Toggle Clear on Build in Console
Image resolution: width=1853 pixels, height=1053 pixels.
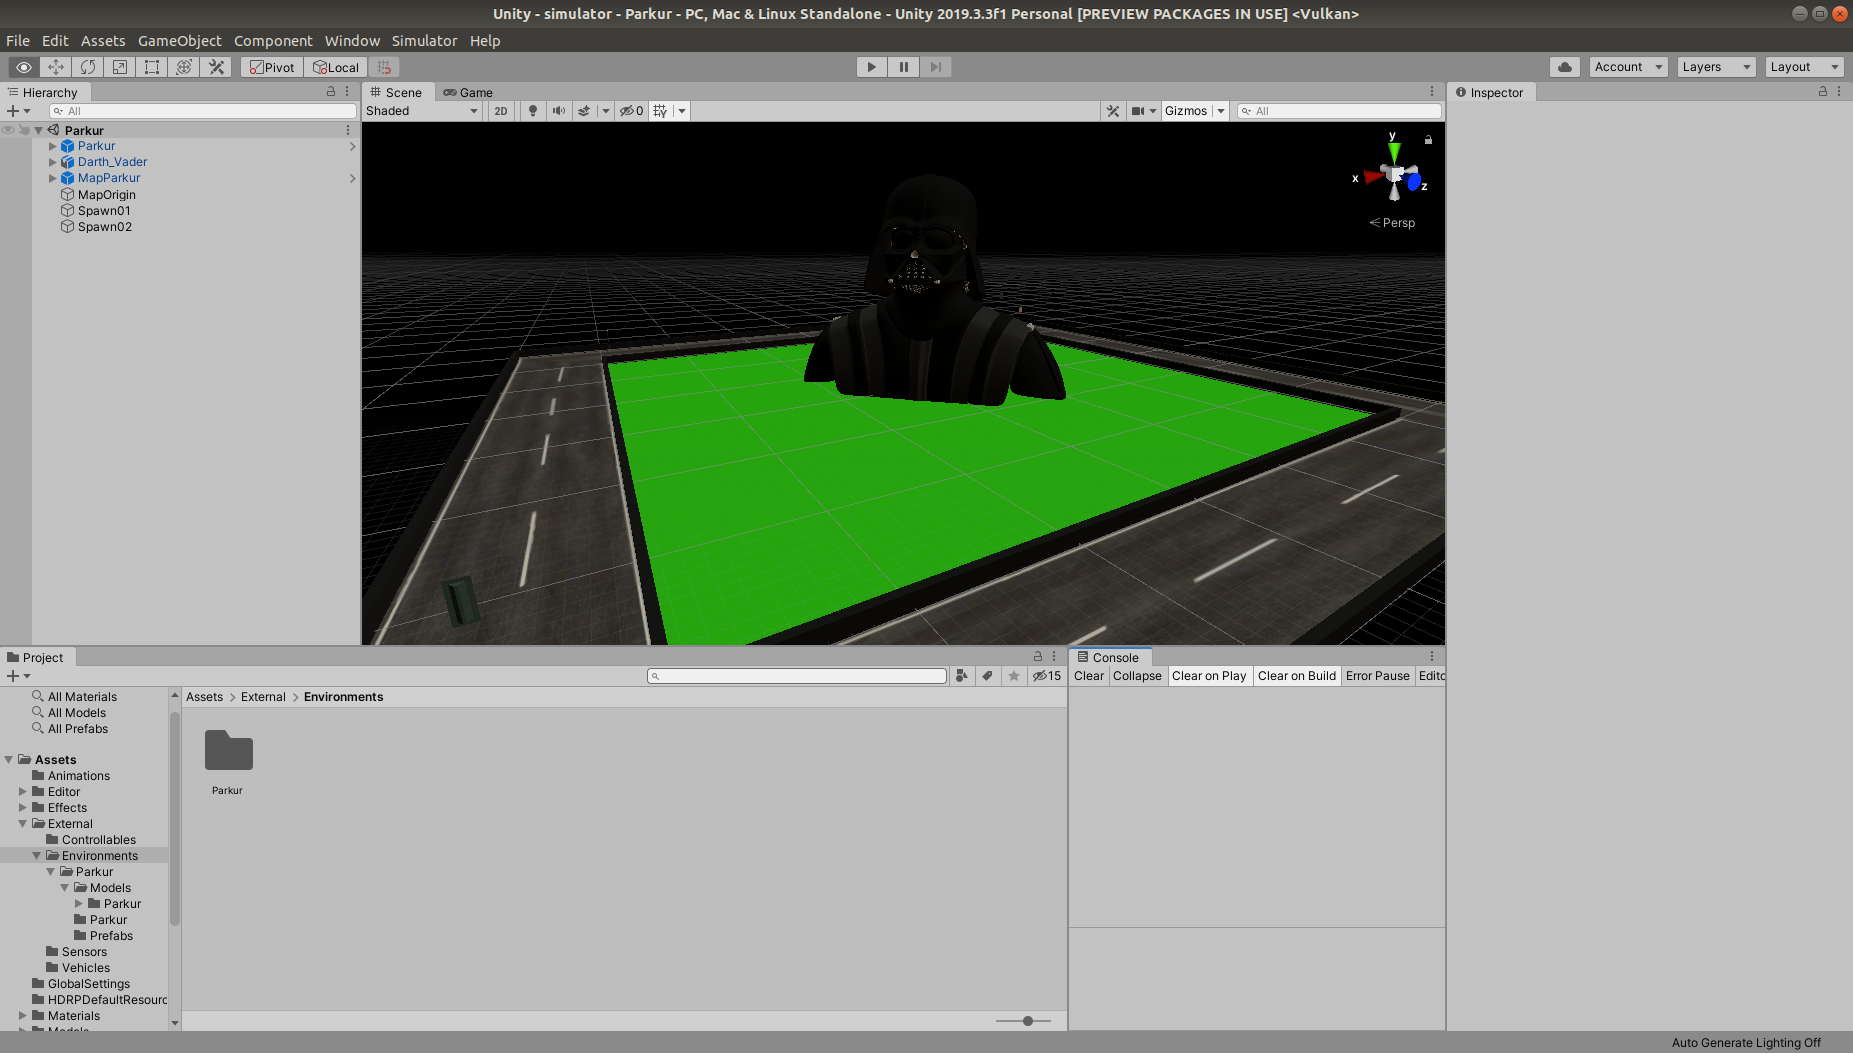click(x=1297, y=676)
